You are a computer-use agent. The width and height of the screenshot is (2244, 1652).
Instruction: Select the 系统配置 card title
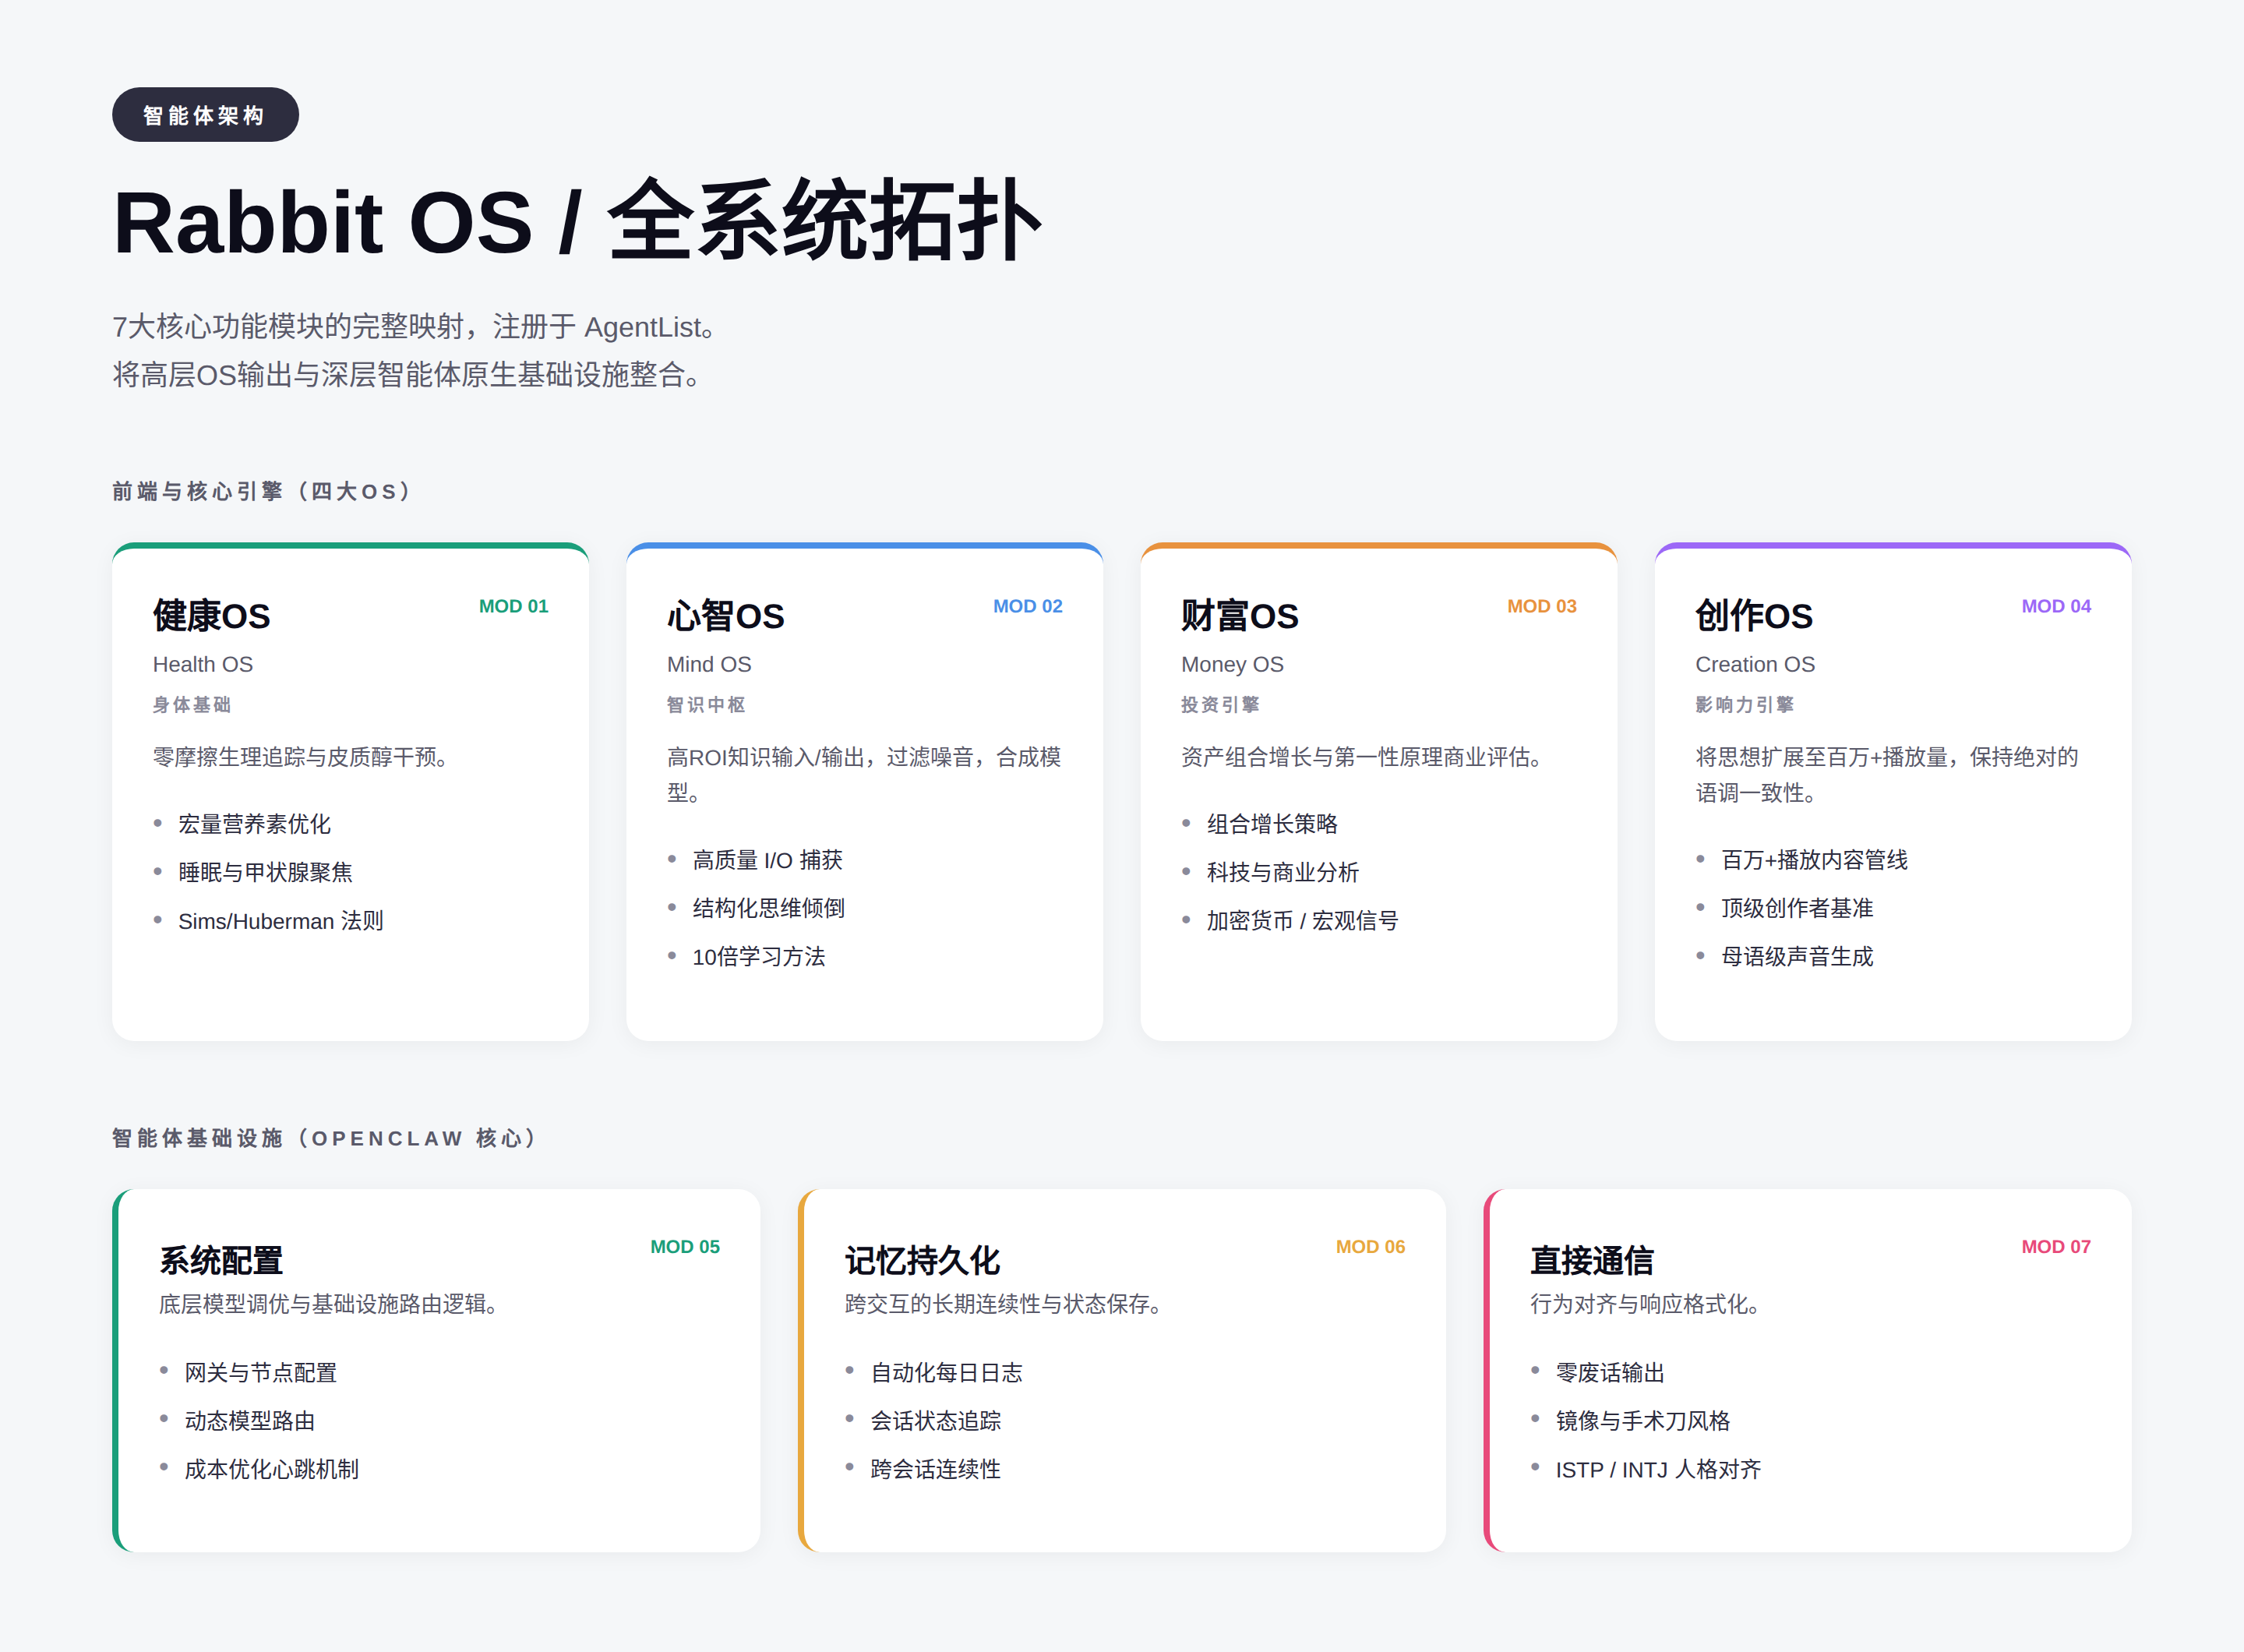pos(221,1260)
